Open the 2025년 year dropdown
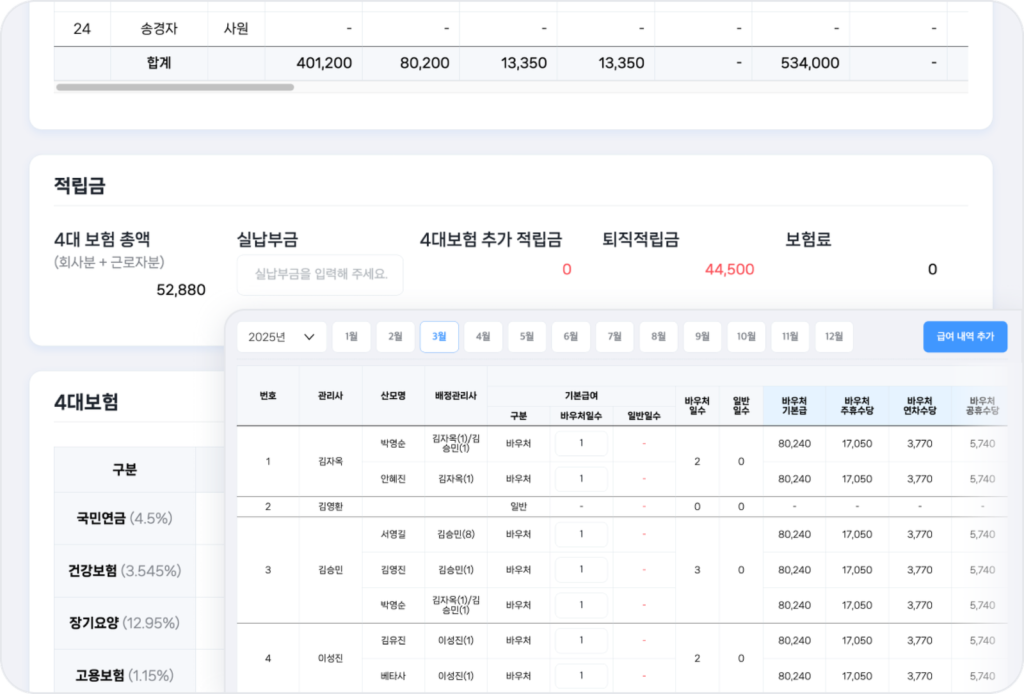This screenshot has width=1024, height=694. (x=281, y=337)
